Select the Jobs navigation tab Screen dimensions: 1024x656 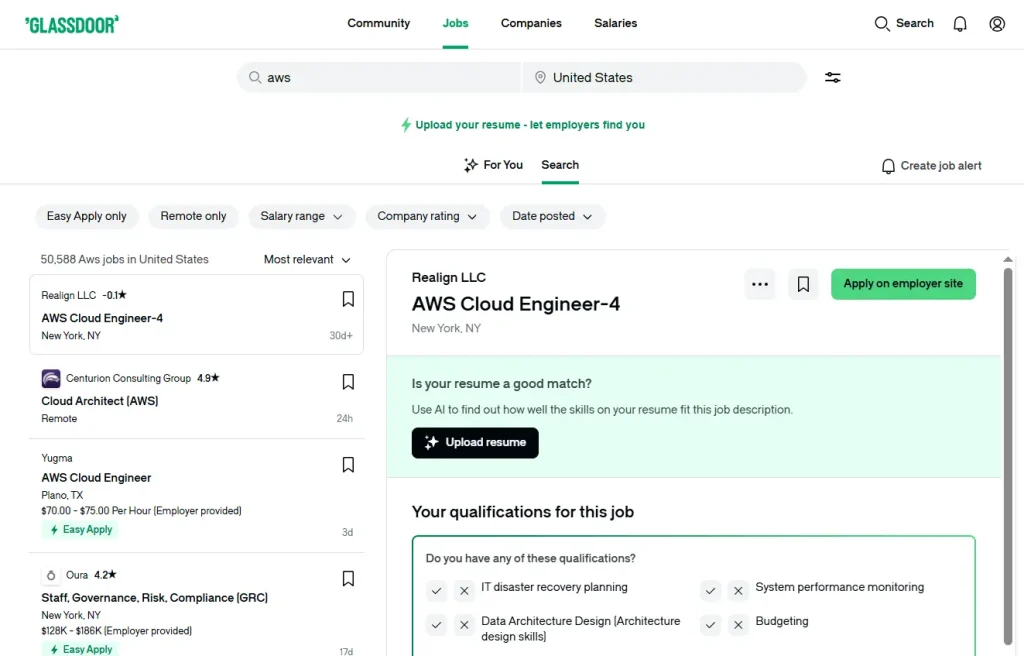tap(455, 24)
